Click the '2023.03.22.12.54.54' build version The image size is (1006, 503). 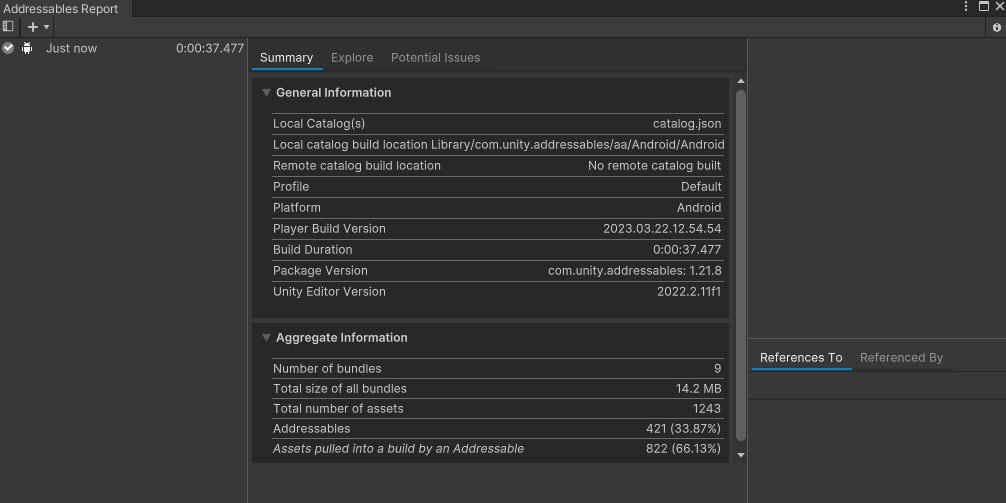point(662,228)
